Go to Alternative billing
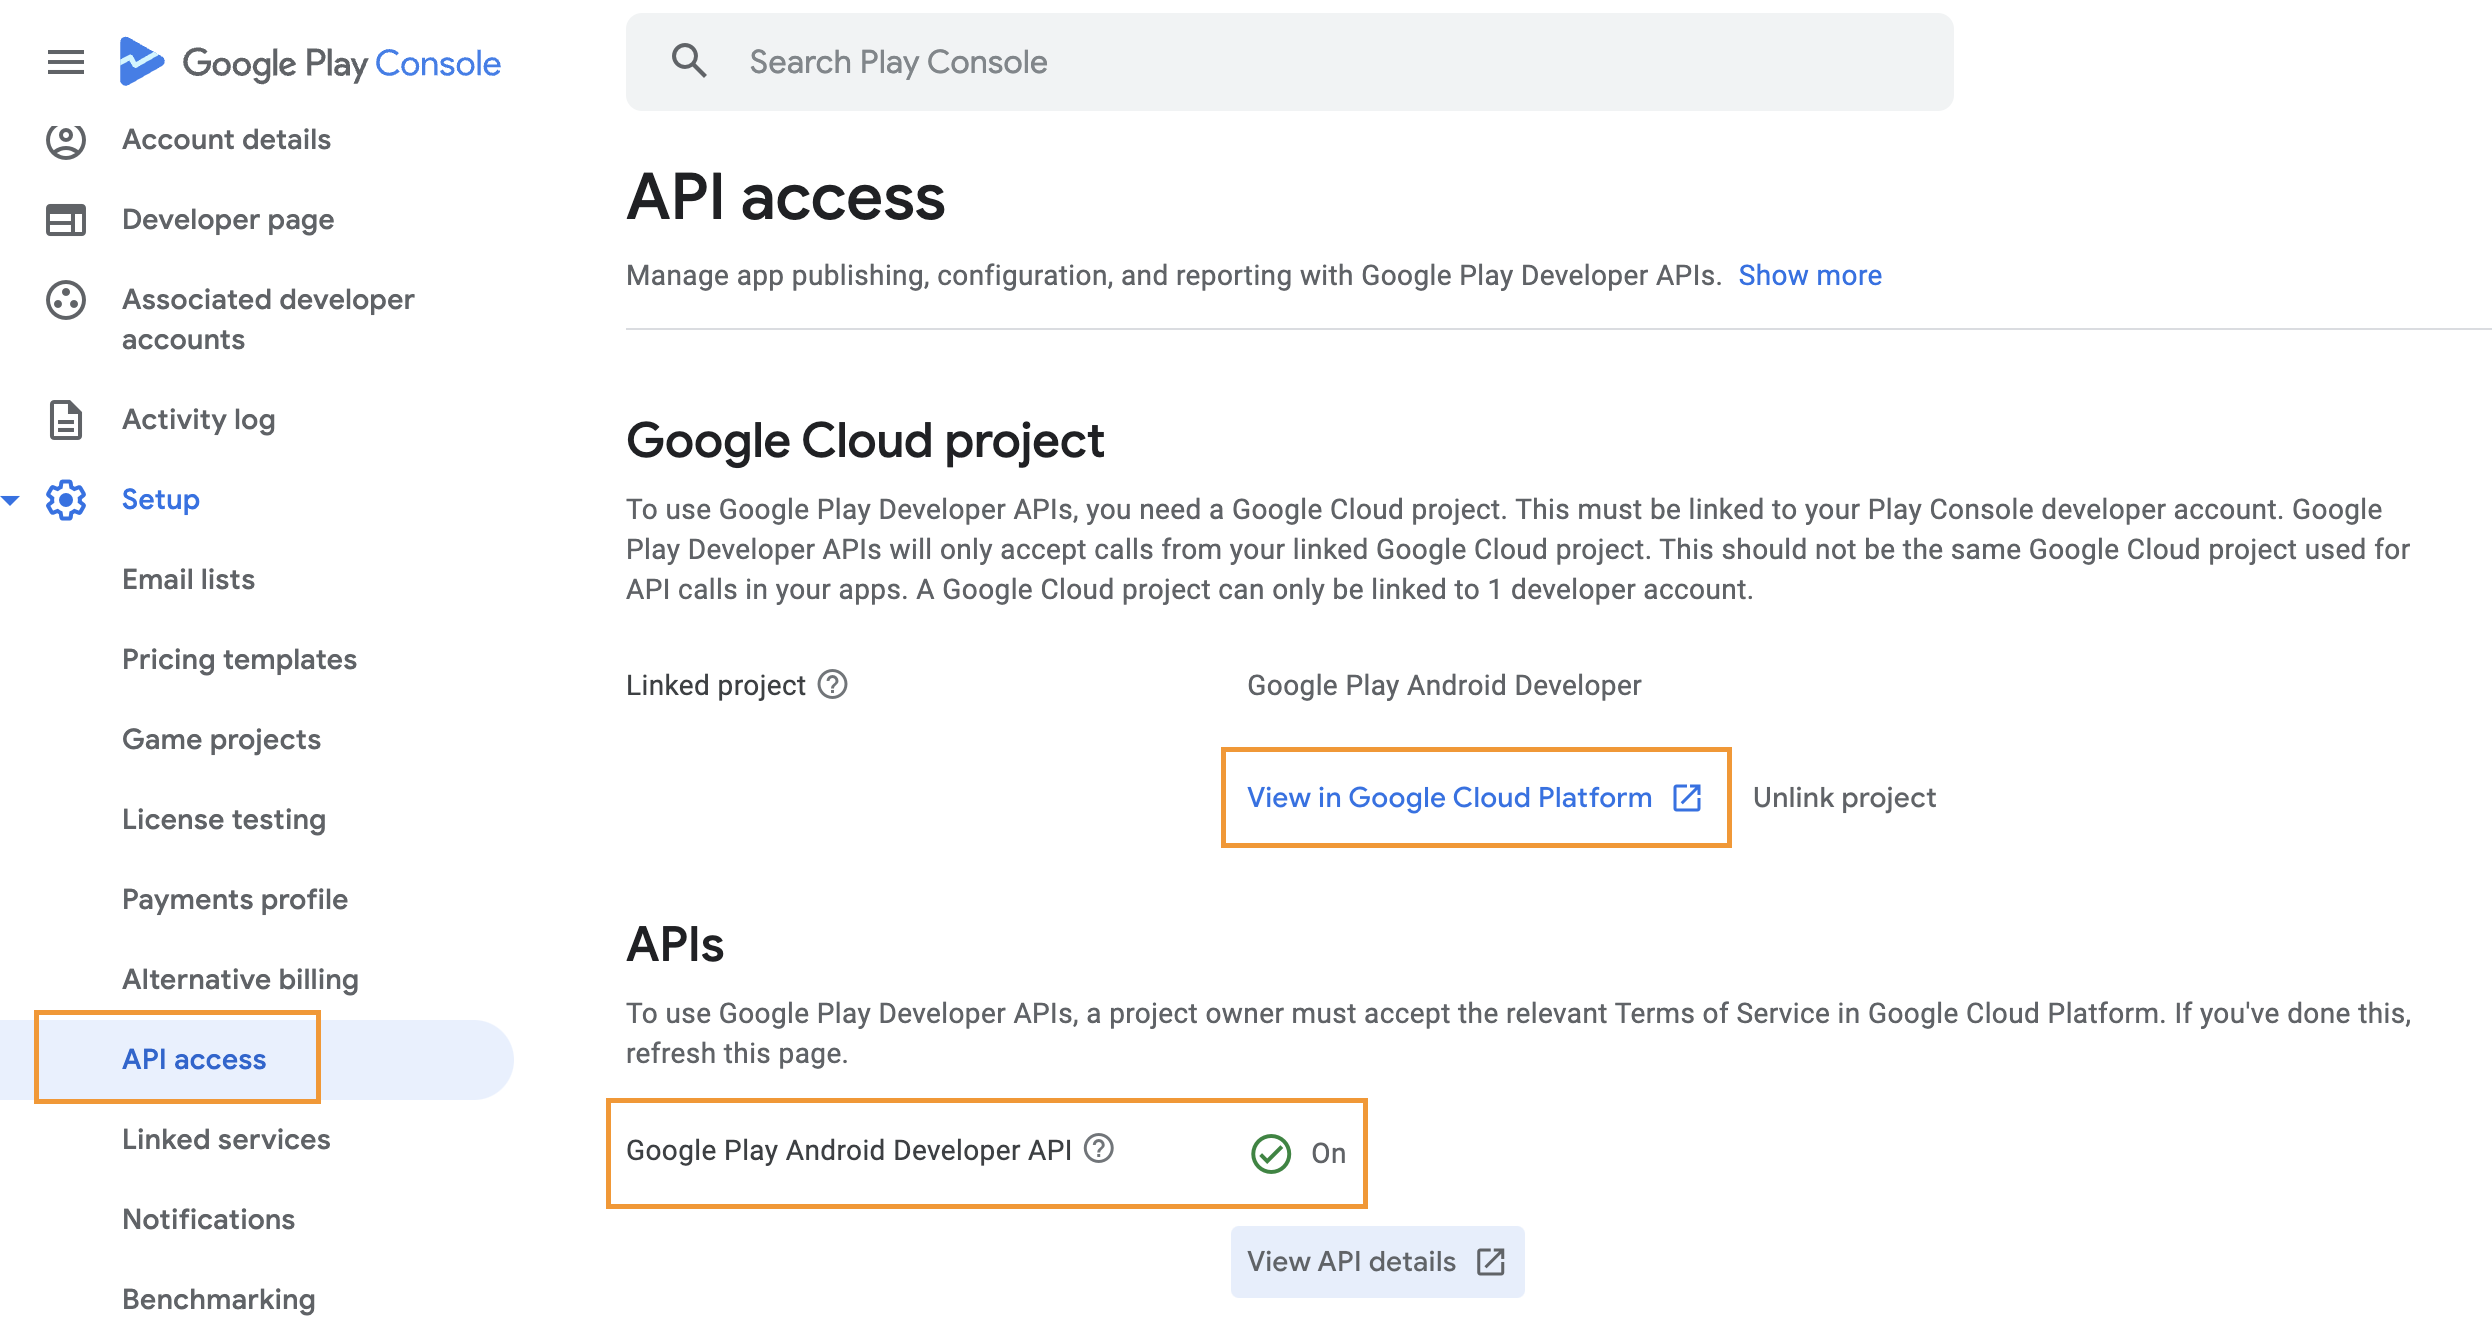The width and height of the screenshot is (2492, 1334). tap(240, 980)
